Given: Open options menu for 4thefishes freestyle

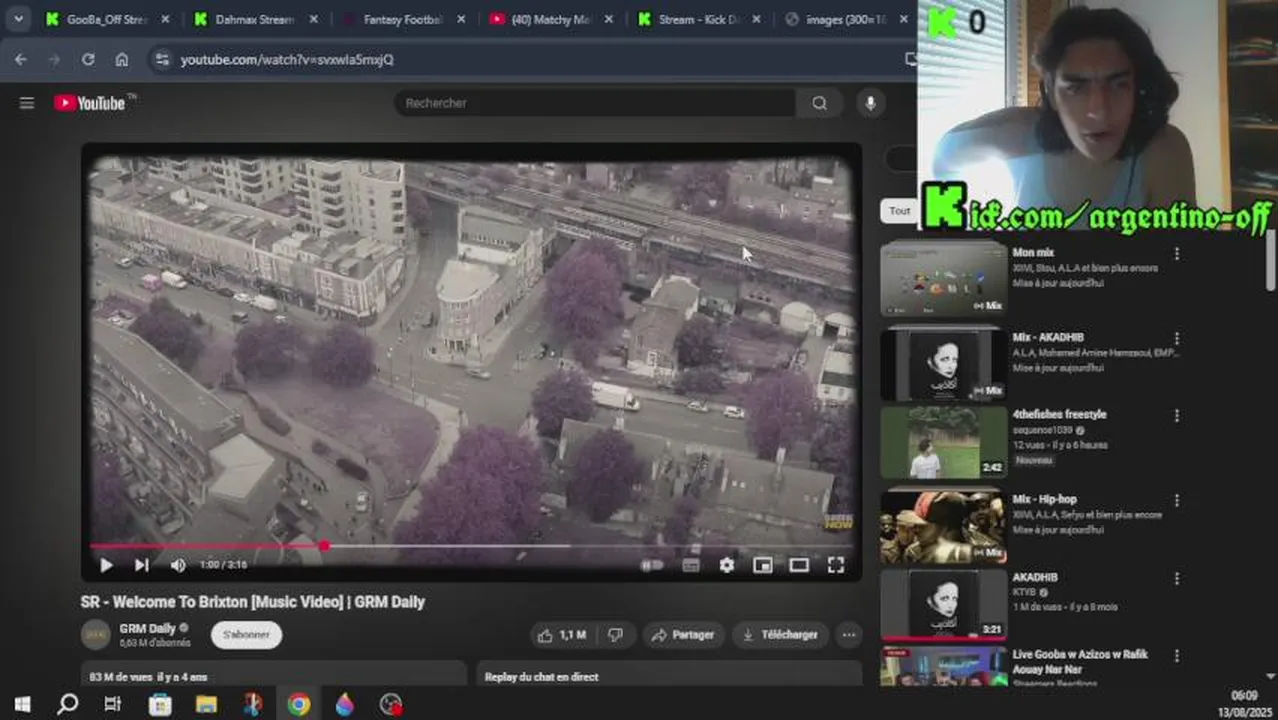Looking at the screenshot, I should tap(1177, 415).
